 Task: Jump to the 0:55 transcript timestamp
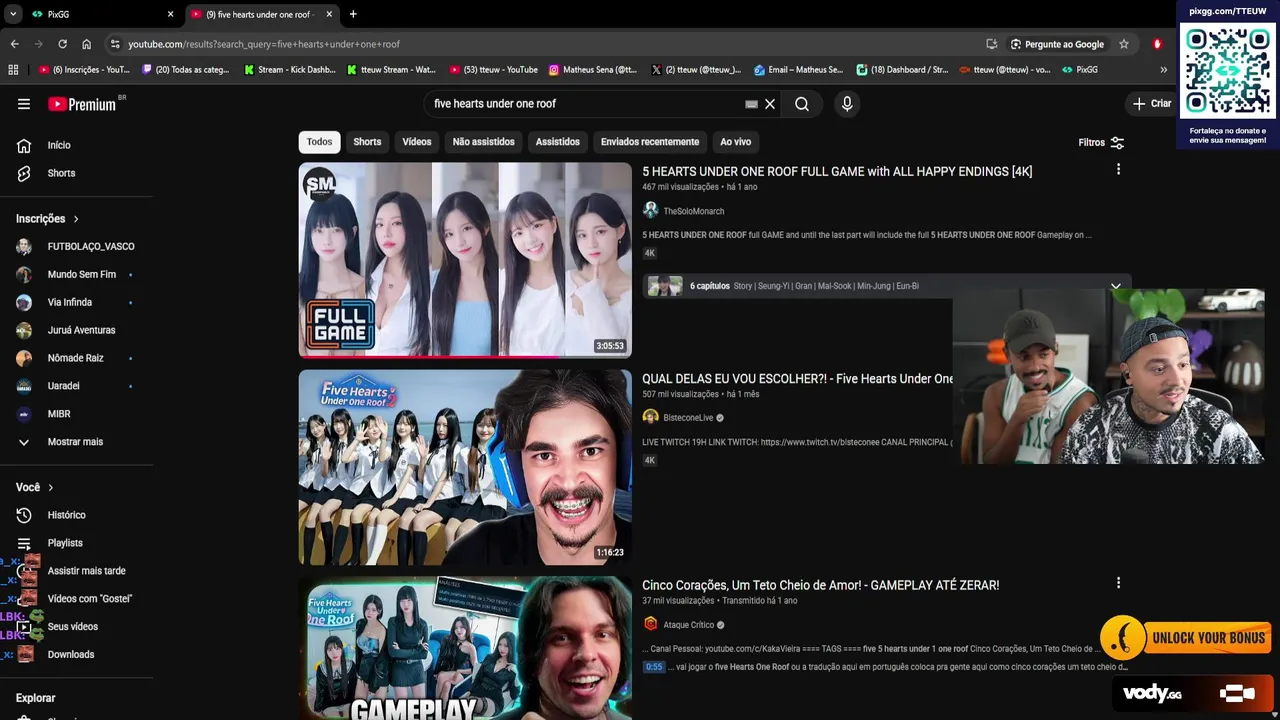pyautogui.click(x=654, y=667)
